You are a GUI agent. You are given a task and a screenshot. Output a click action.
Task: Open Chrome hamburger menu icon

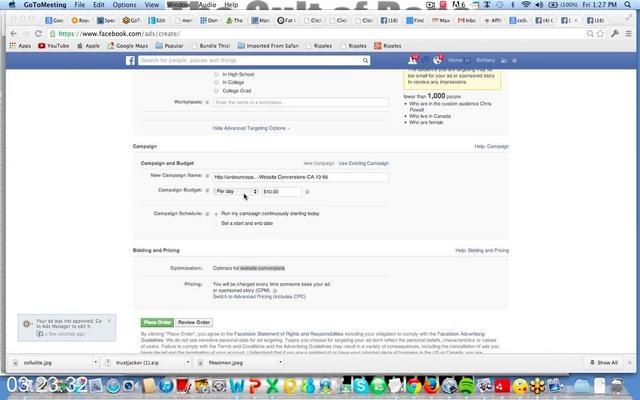629,33
